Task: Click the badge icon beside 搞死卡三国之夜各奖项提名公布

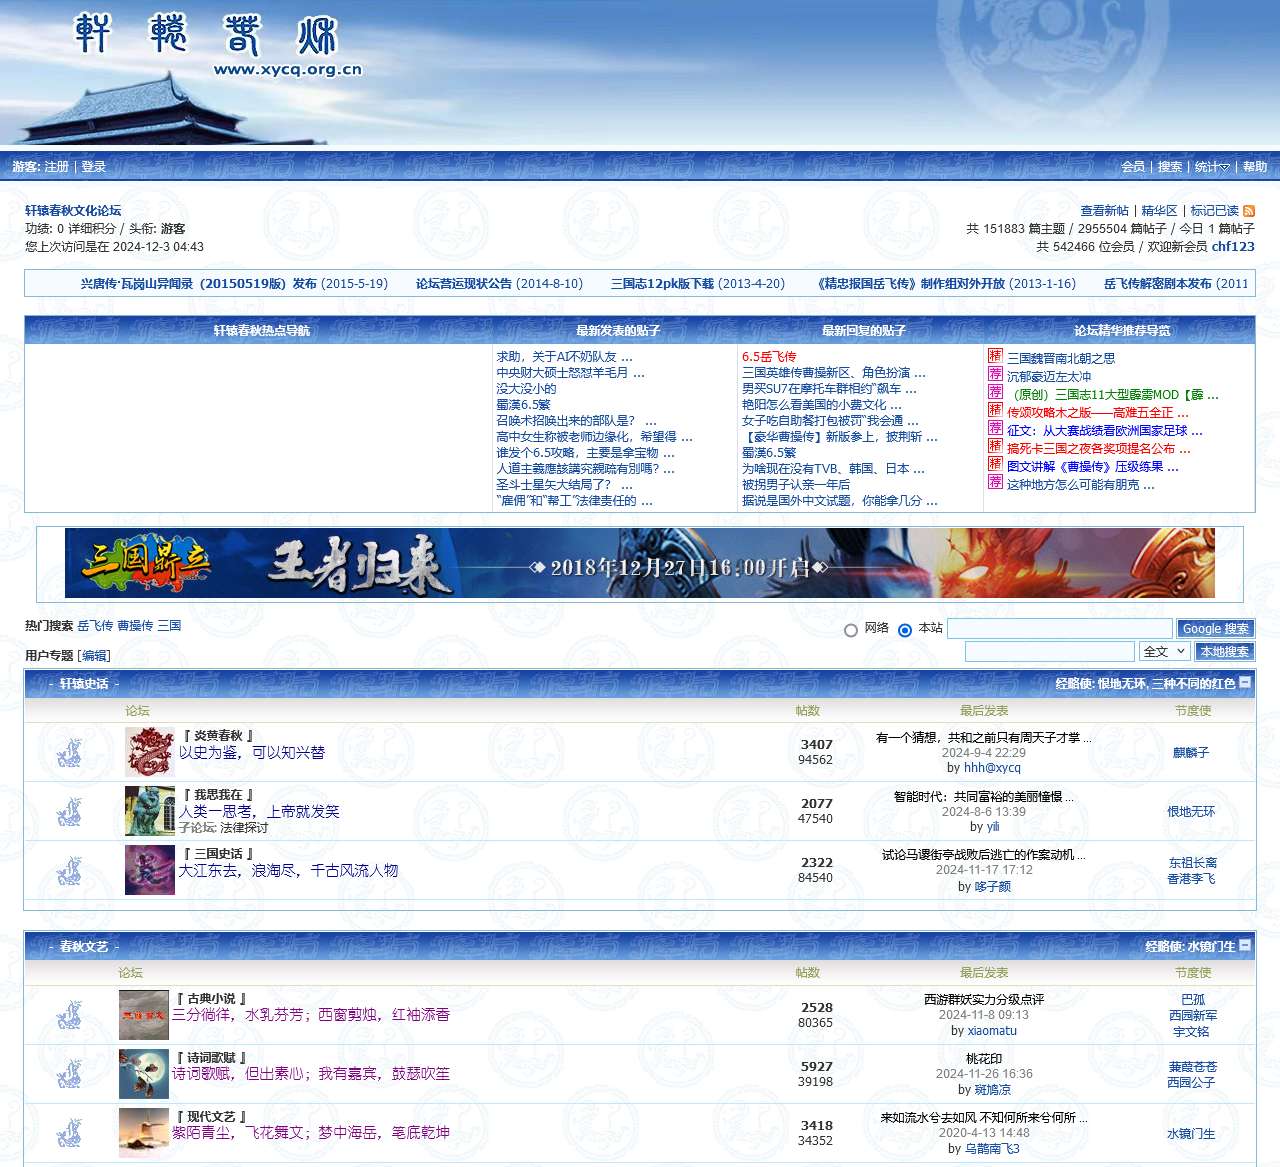Action: tap(995, 446)
